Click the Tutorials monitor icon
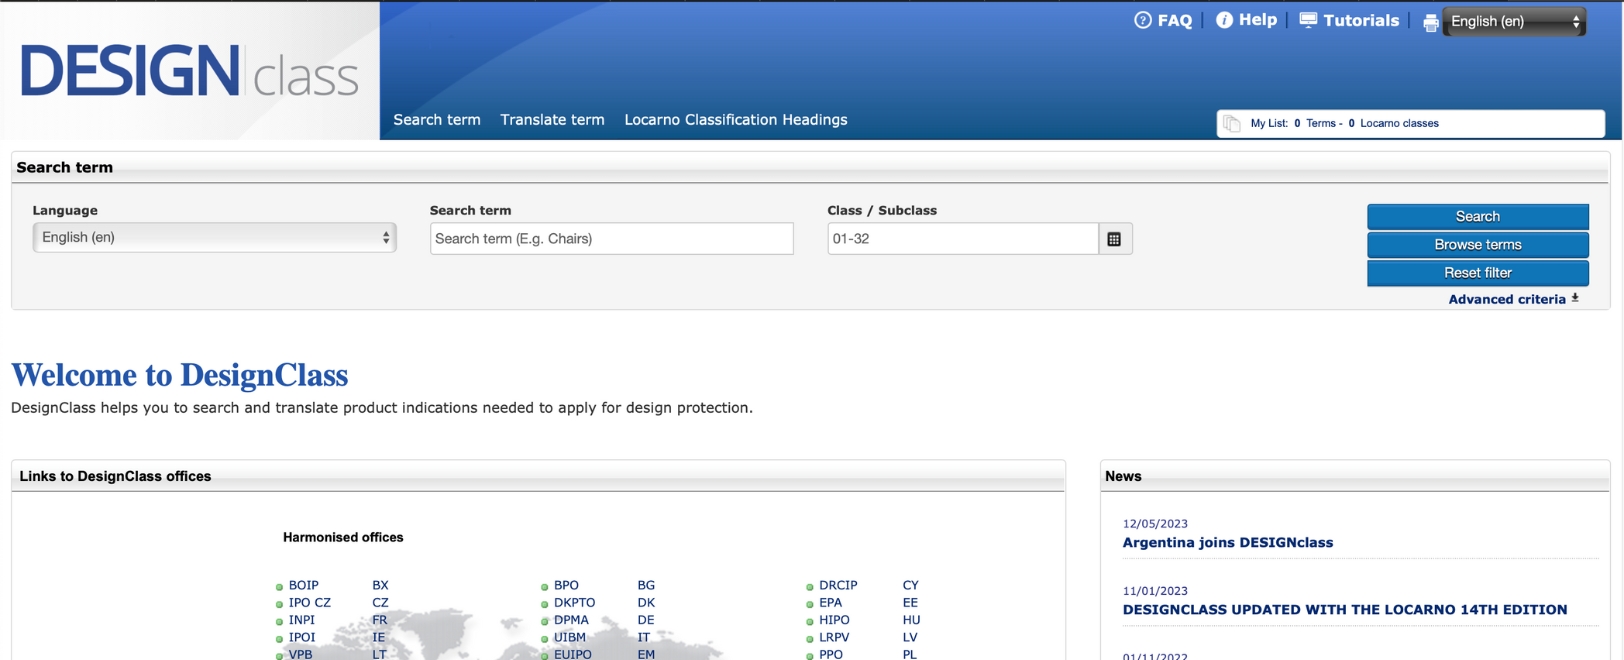Image resolution: width=1624 pixels, height=660 pixels. 1308,20
